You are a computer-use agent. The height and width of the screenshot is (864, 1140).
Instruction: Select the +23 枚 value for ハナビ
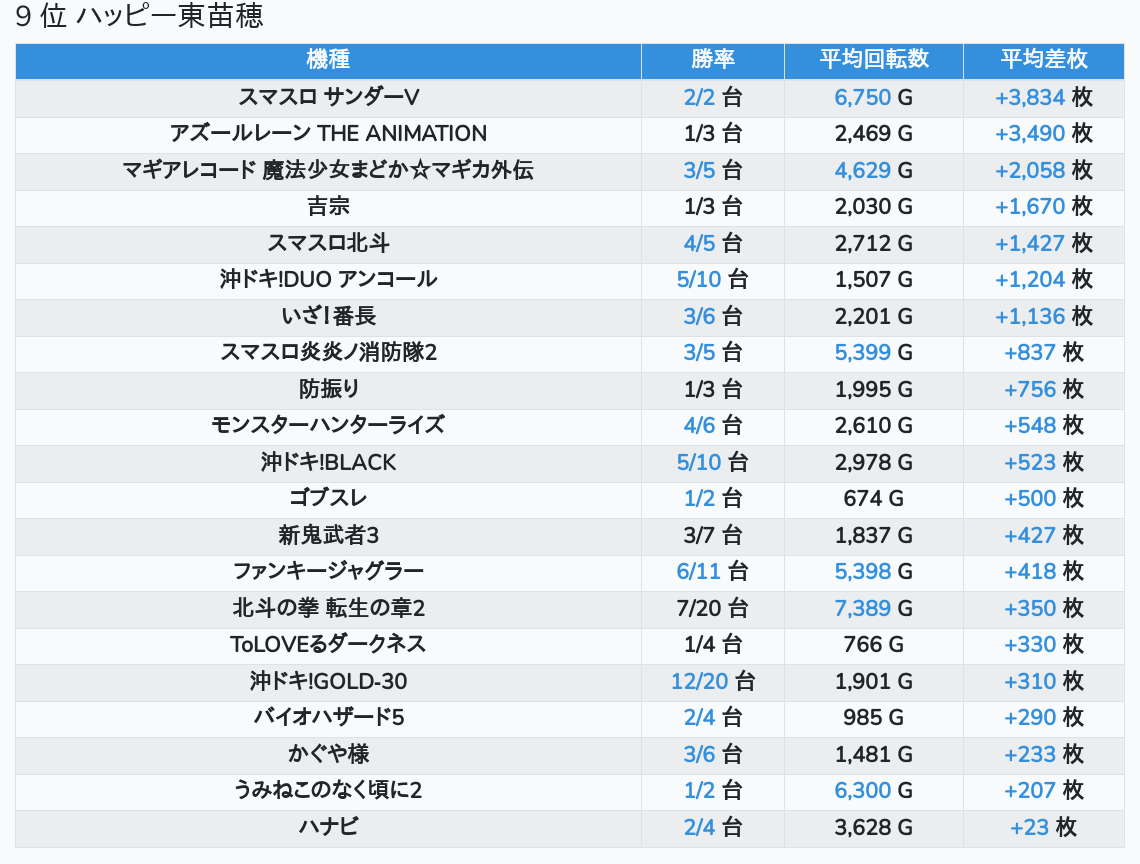(x=1043, y=827)
